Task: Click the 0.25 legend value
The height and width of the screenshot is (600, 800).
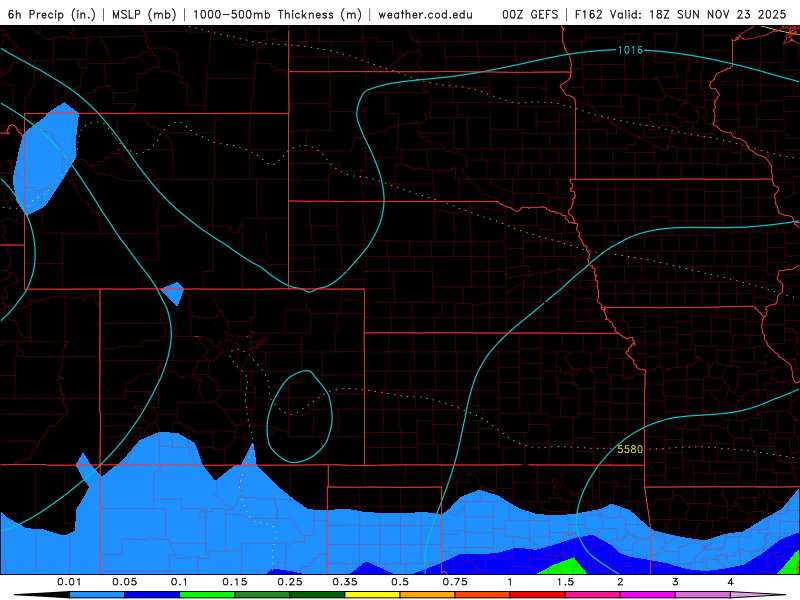Action: (x=290, y=582)
